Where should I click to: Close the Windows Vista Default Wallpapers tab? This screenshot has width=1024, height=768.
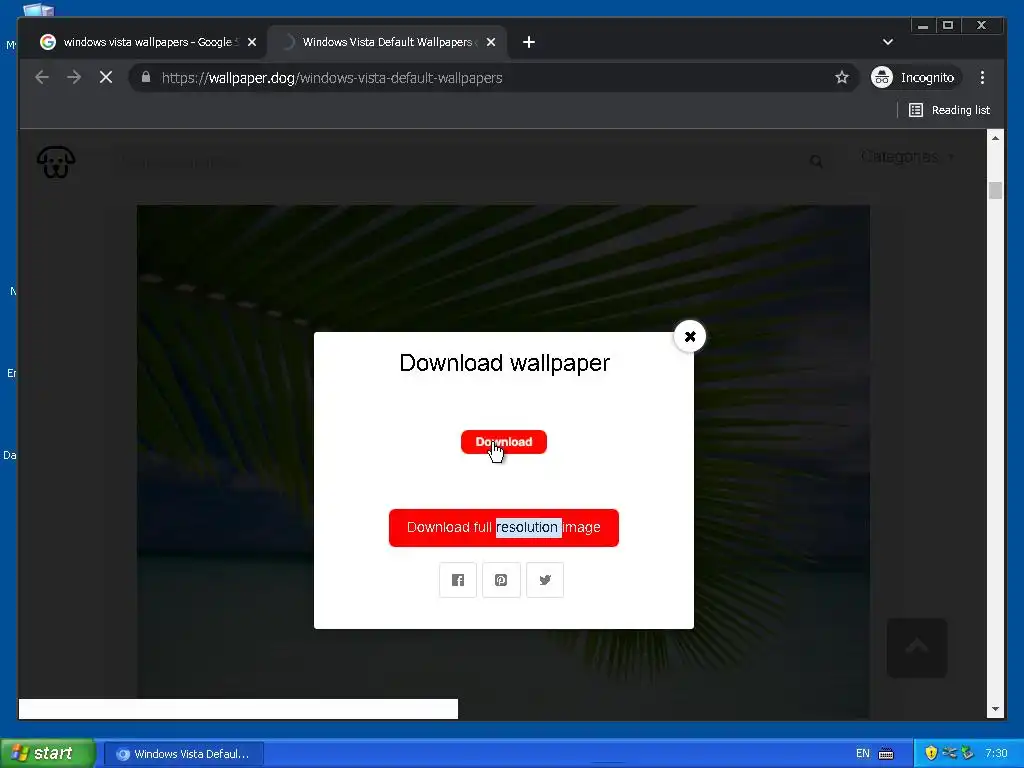491,42
